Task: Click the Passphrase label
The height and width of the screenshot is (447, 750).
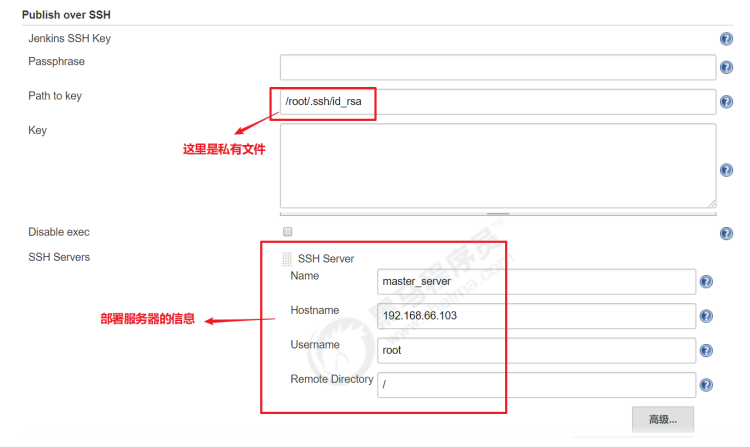Action: pos(56,62)
